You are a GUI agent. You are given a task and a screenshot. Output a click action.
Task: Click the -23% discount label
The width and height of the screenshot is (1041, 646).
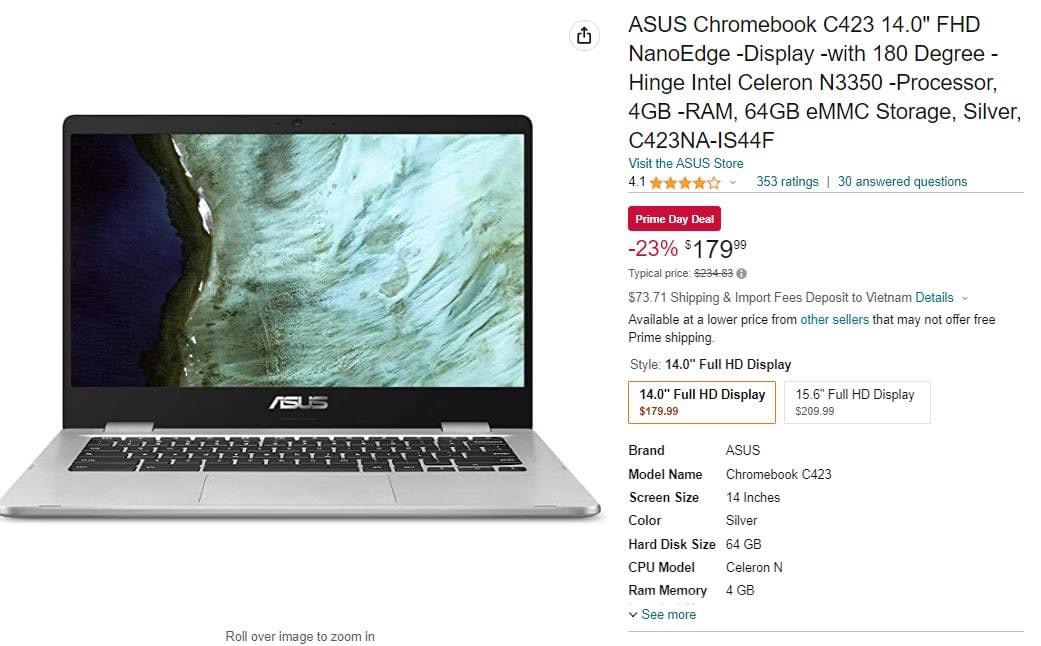pyautogui.click(x=653, y=249)
